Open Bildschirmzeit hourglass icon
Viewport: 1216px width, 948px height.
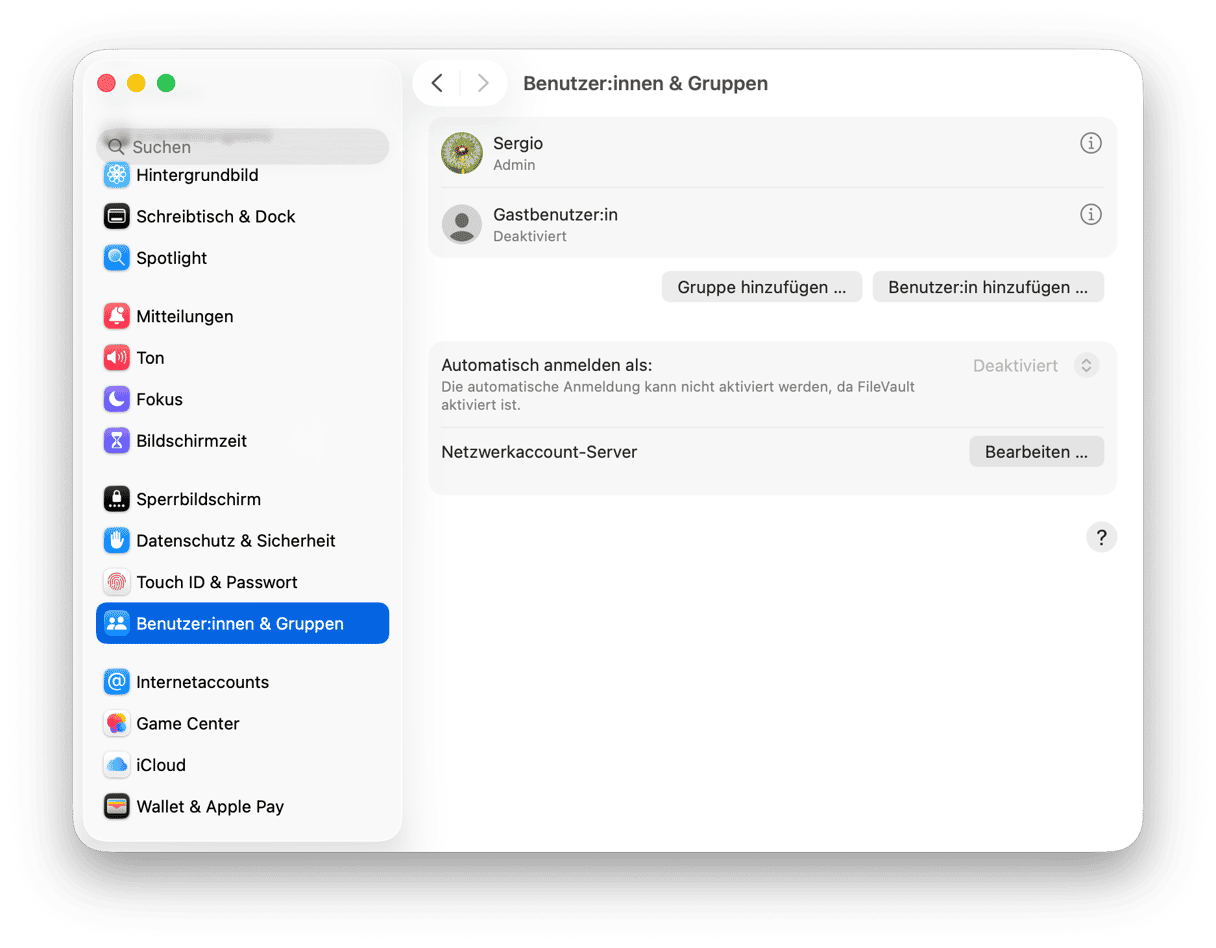coord(117,441)
